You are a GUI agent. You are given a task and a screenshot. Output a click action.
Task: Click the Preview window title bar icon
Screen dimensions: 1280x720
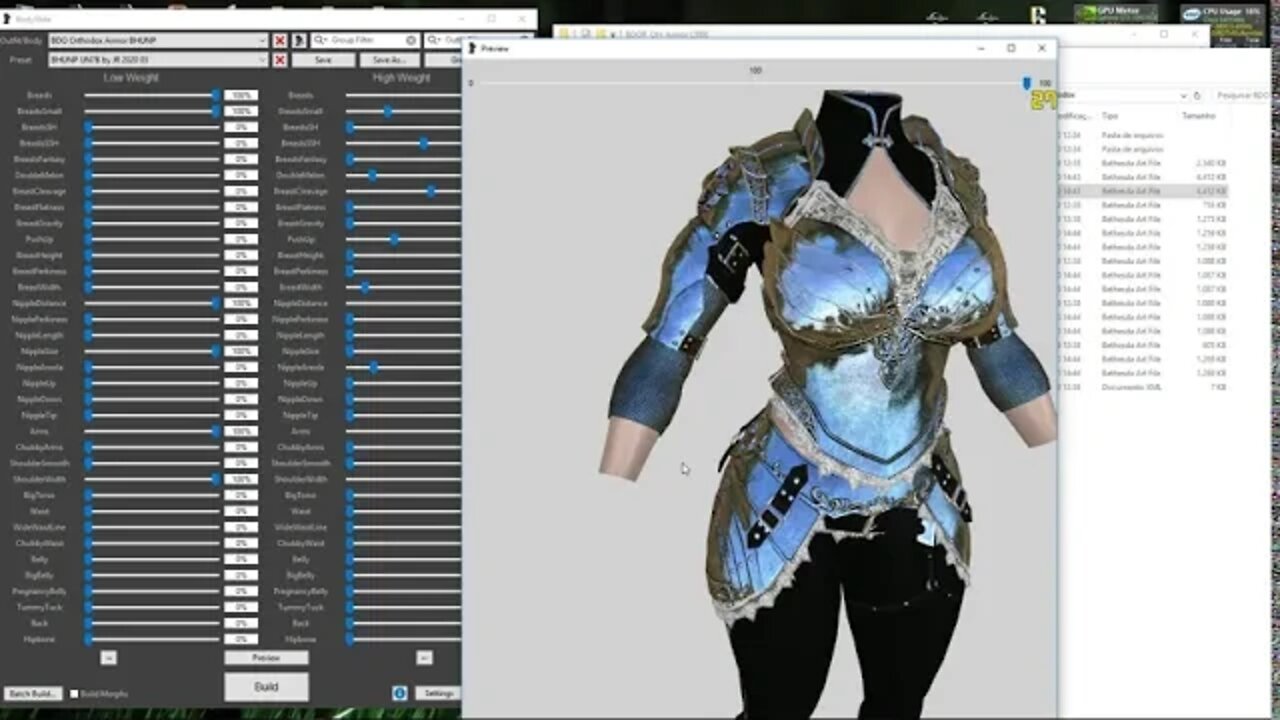click(x=473, y=48)
